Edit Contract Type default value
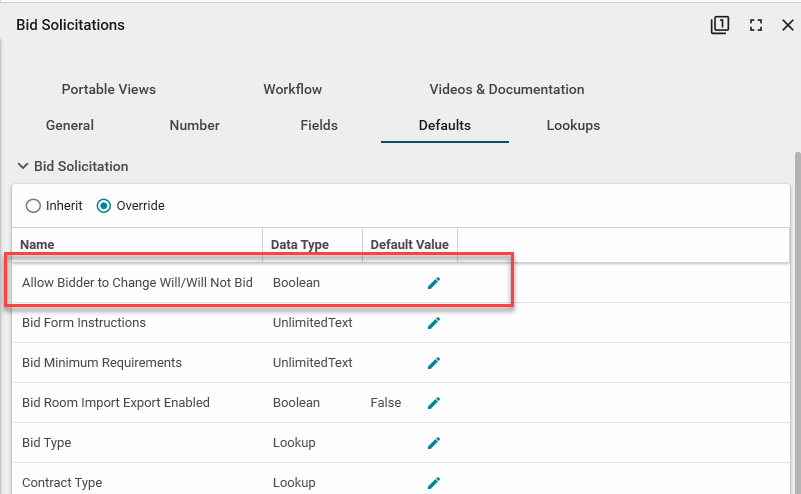801x494 pixels. 433,483
